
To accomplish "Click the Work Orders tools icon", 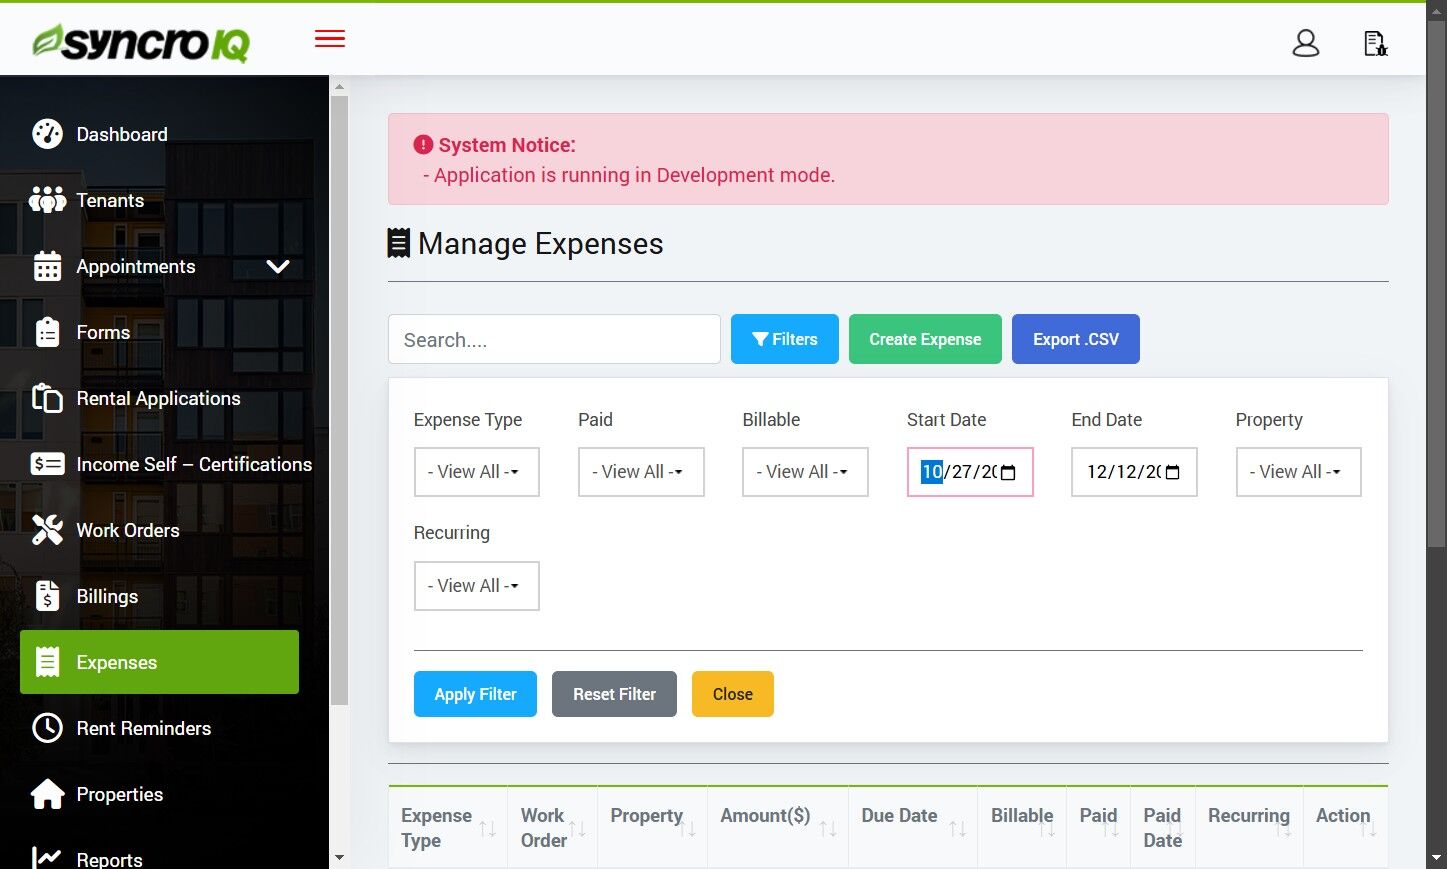I will tap(47, 530).
